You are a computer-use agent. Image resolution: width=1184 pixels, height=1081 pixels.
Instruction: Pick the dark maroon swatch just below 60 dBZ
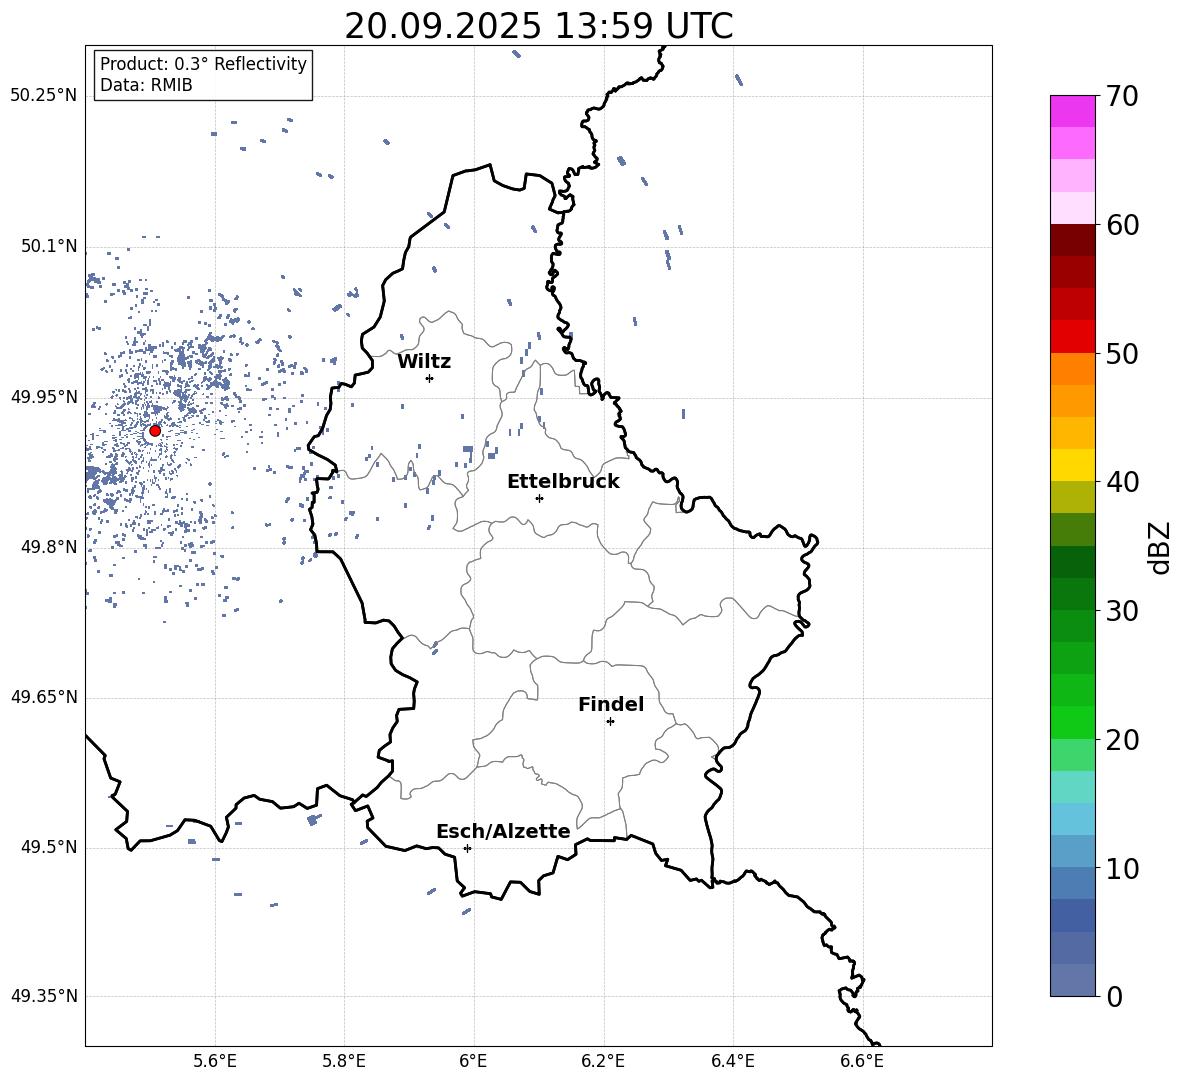pos(1073,240)
